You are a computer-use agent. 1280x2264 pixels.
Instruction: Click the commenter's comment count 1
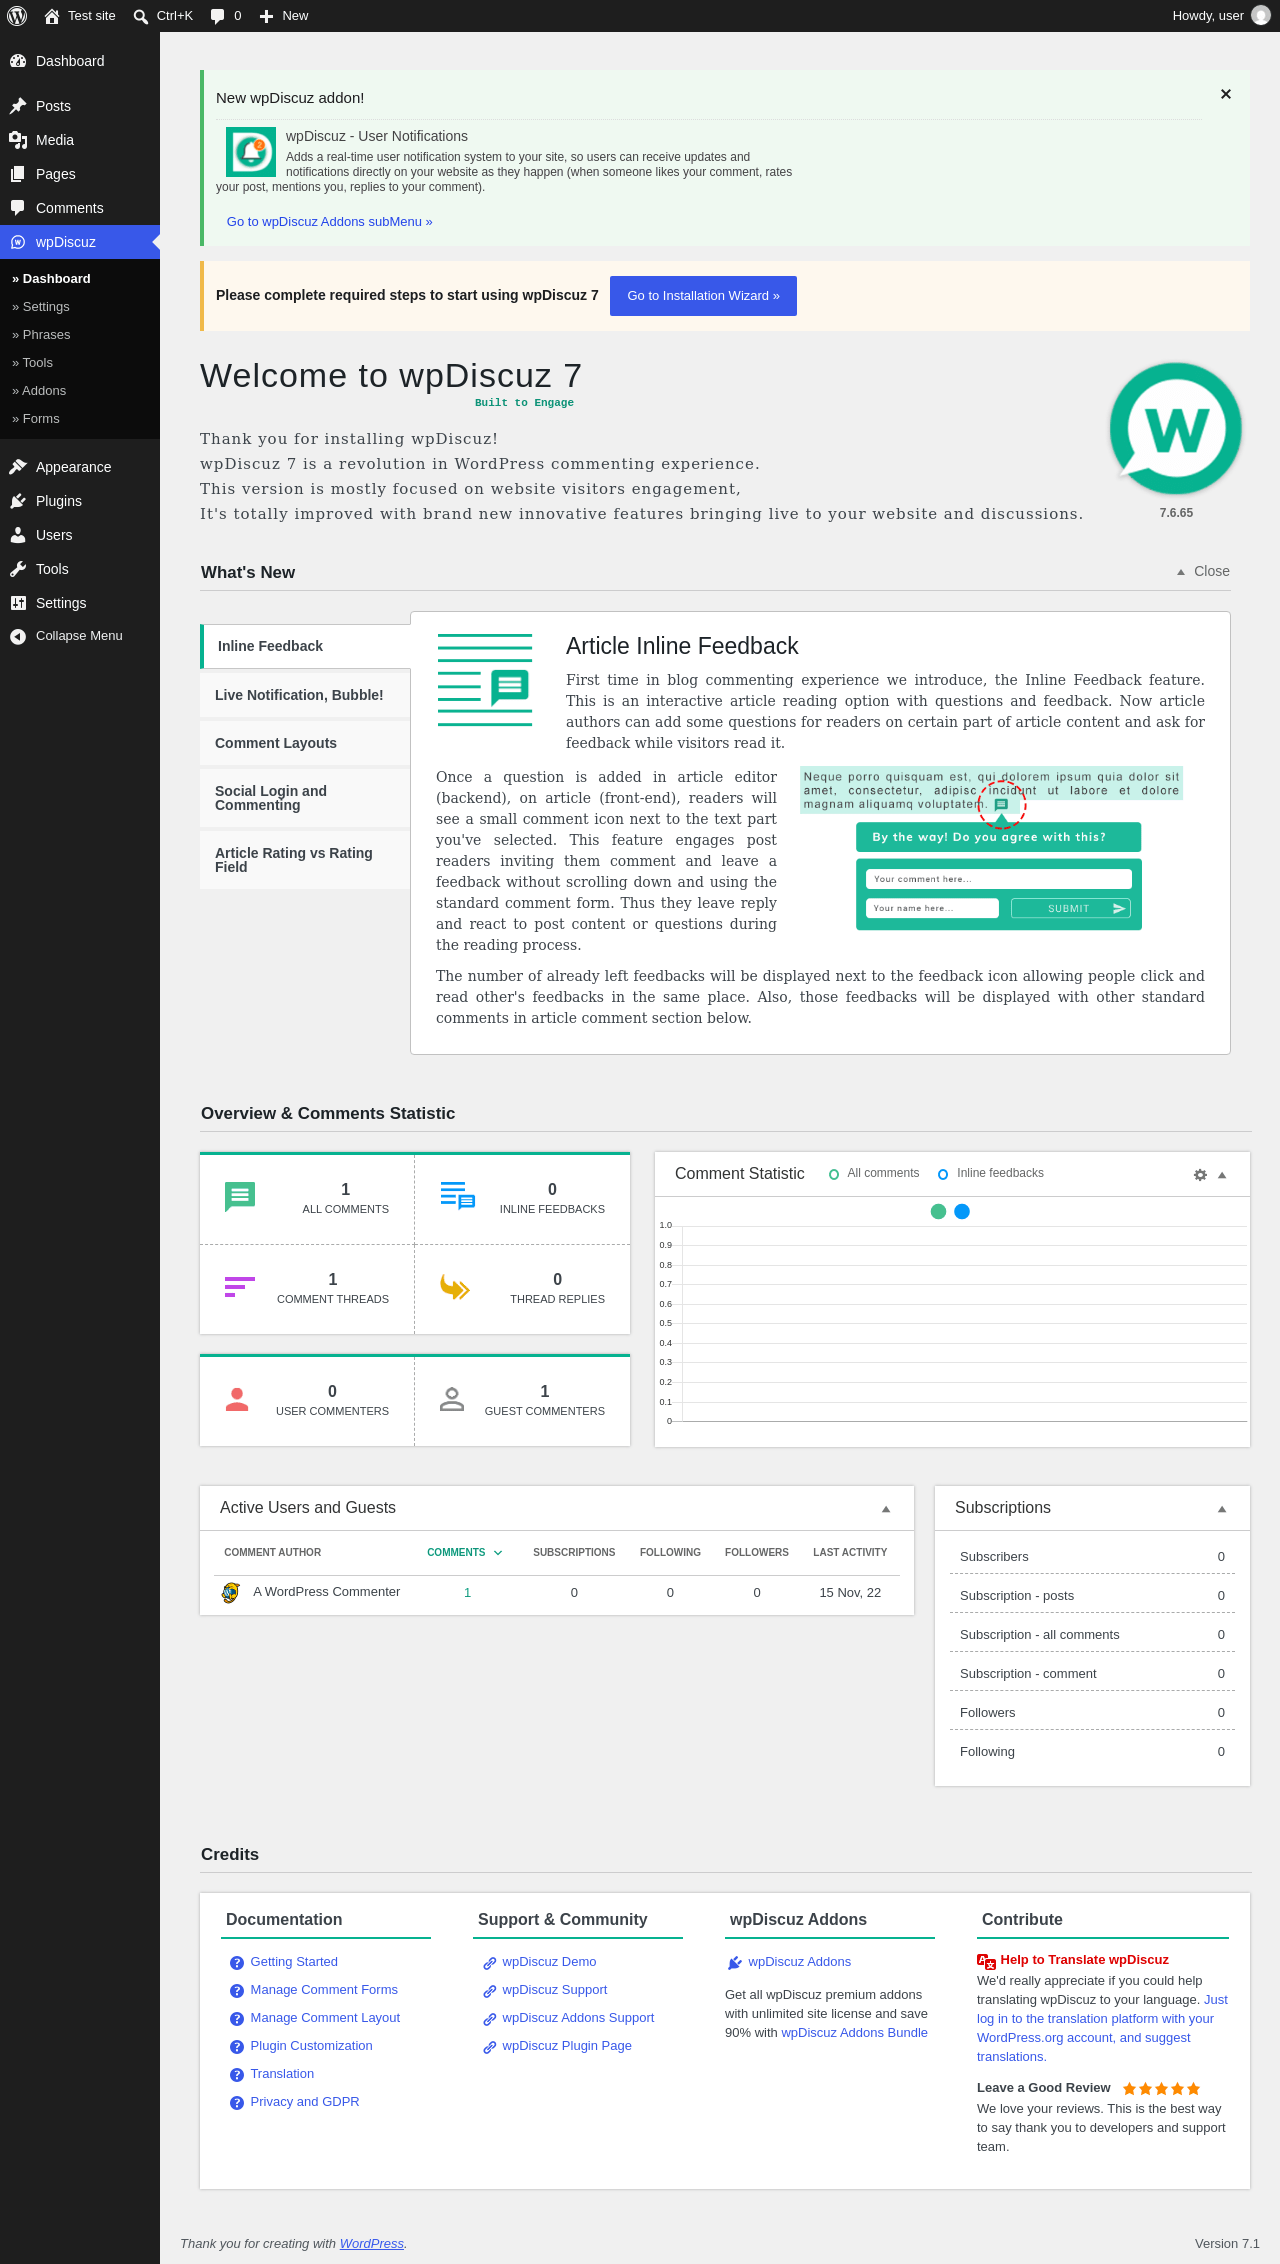coord(467,1593)
